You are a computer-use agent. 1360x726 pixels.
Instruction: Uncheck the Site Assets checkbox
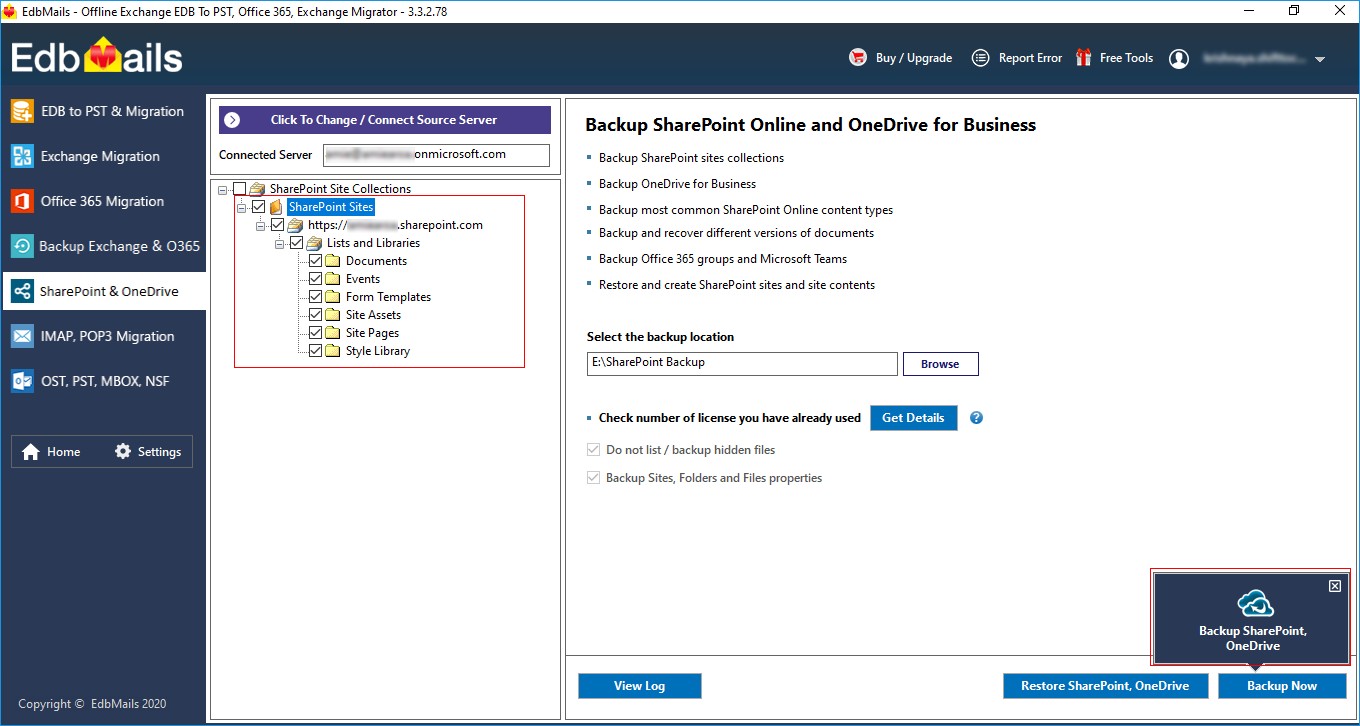tap(315, 315)
